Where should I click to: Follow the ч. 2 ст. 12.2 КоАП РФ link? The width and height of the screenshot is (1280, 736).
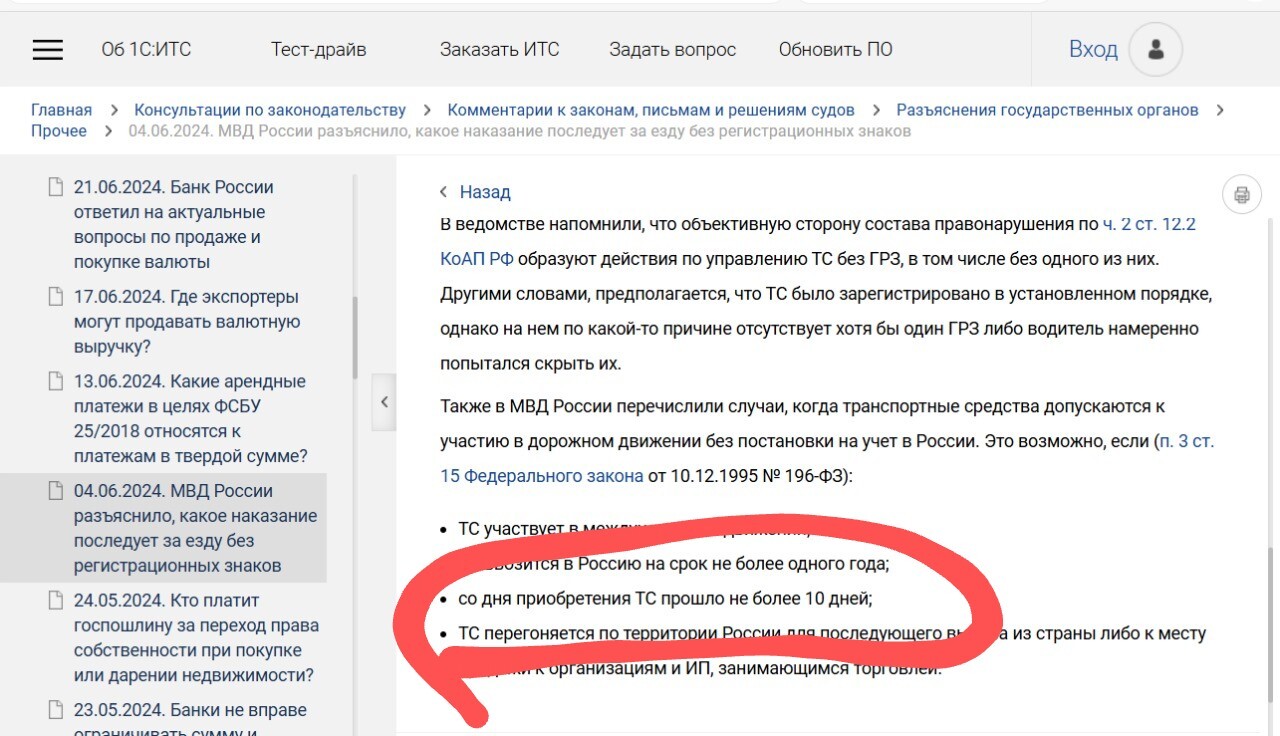1149,224
